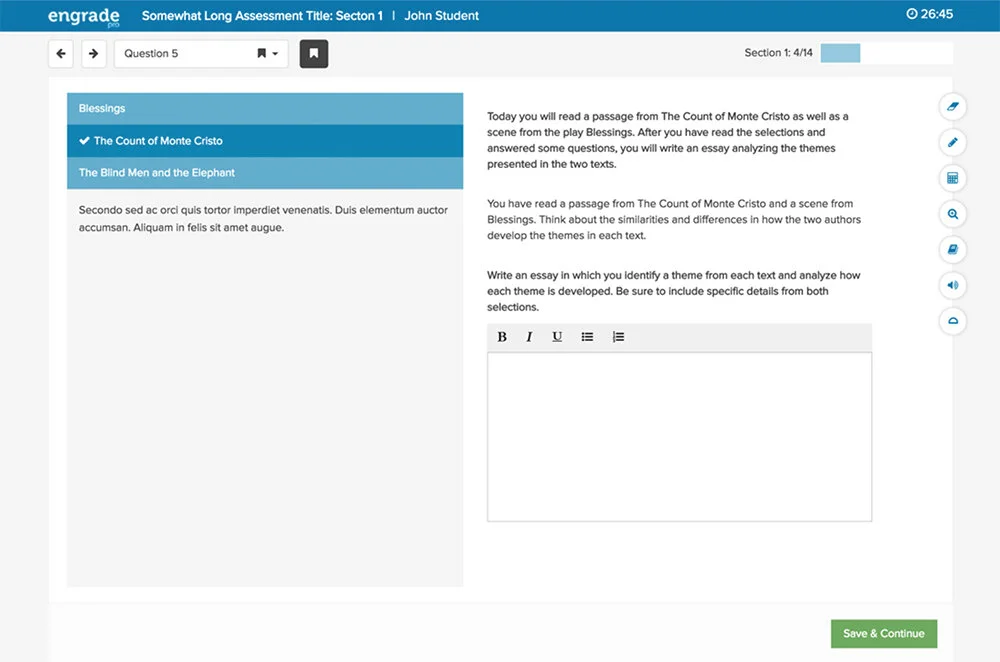Click the section progress bar
This screenshot has width=1000, height=662.
click(886, 53)
